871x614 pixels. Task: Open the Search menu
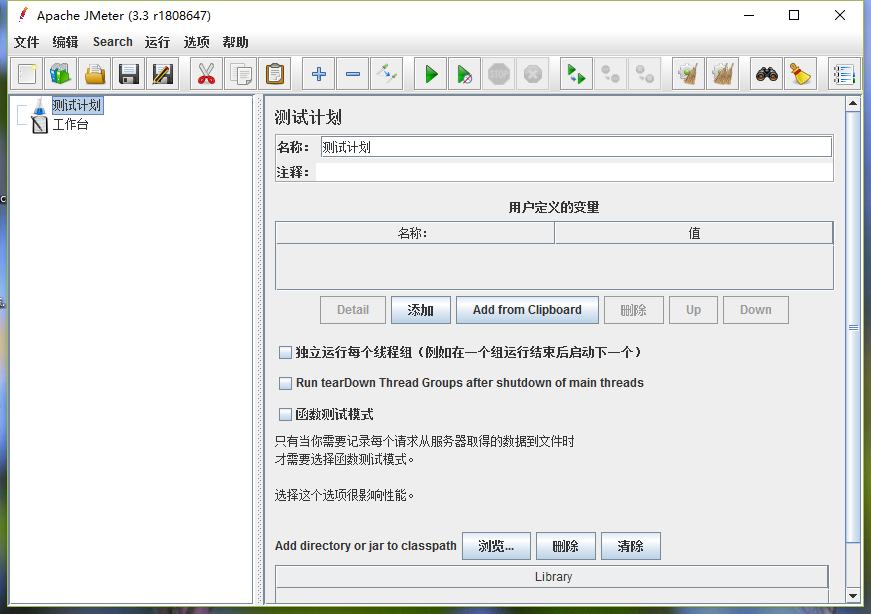(113, 42)
